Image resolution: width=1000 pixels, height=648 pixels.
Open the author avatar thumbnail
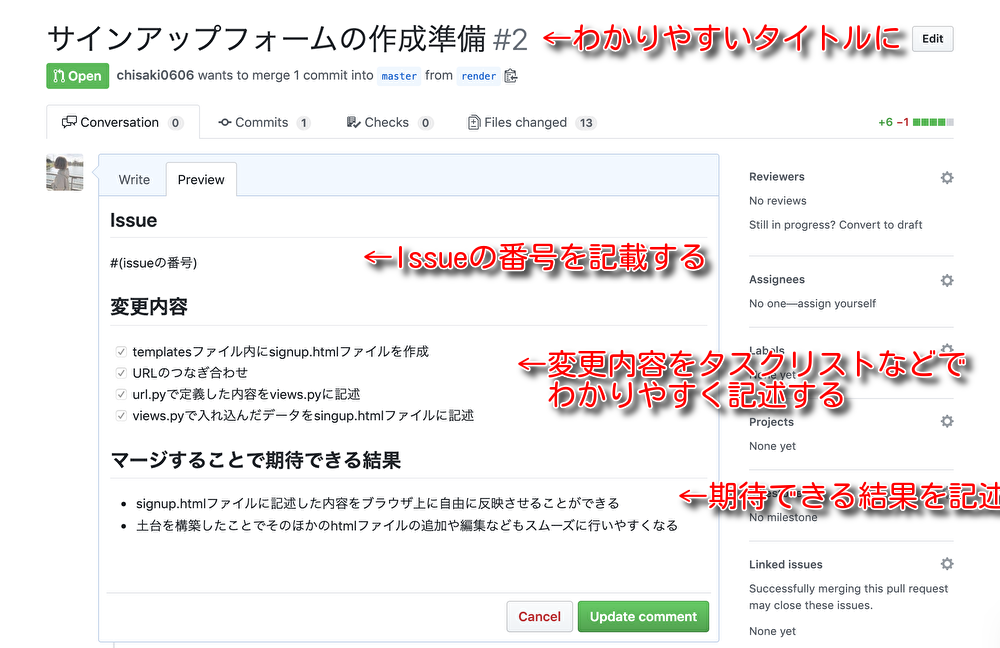click(64, 172)
